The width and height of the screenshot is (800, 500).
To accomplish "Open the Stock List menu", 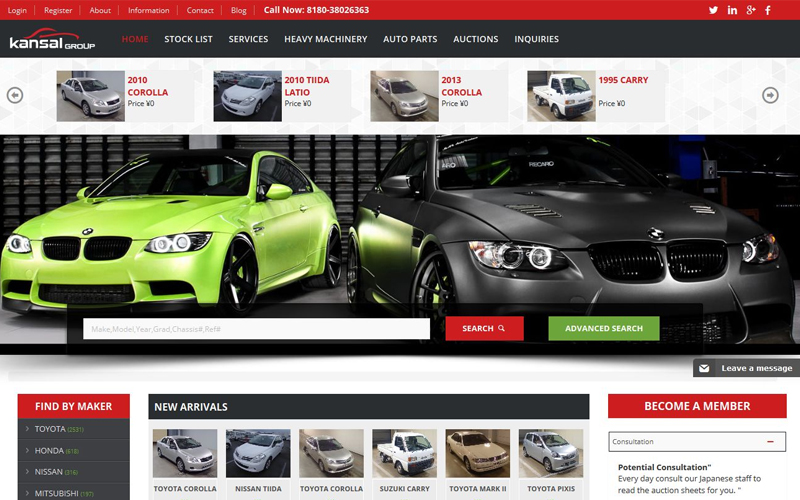I will (x=188, y=39).
